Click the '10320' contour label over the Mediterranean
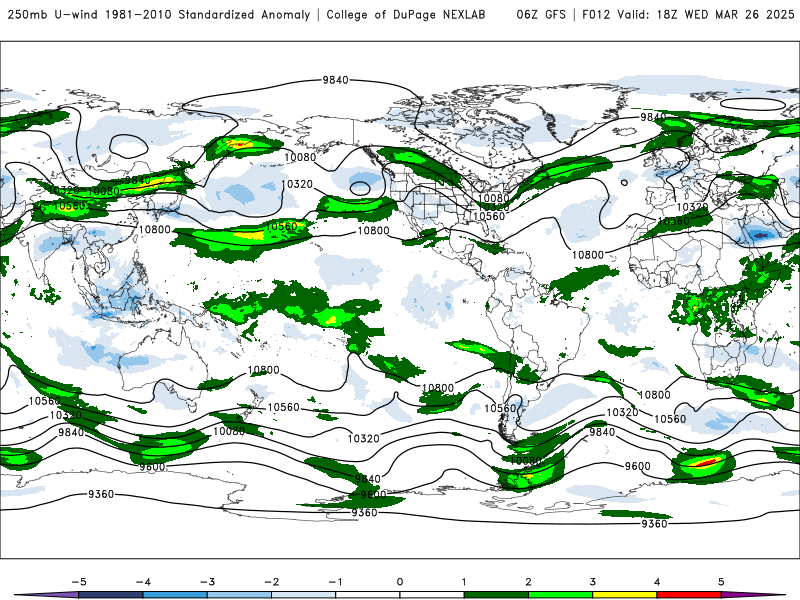The image size is (800, 600). pos(692,208)
